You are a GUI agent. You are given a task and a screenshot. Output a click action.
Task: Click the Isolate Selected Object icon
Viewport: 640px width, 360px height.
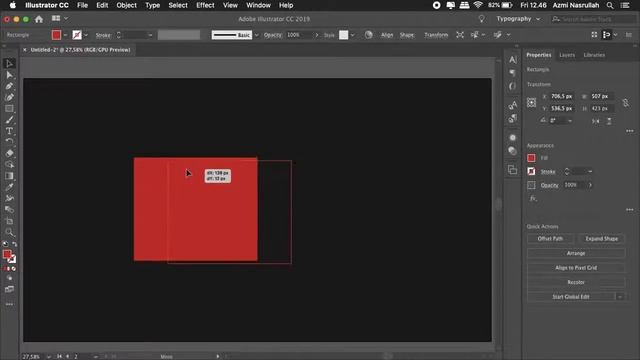(460, 35)
